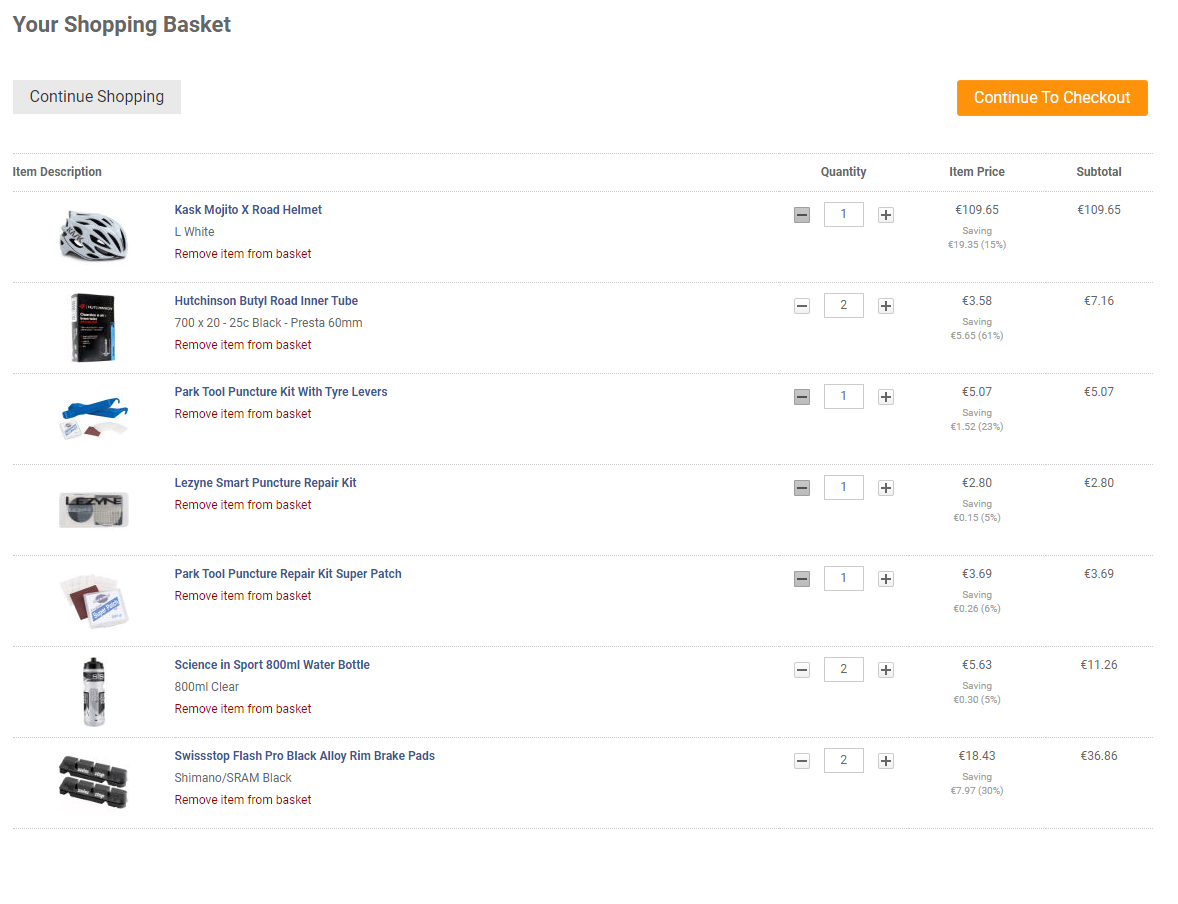Click the Swissstop brake pads thumbnail
The image size is (1178, 904).
[x=93, y=782]
